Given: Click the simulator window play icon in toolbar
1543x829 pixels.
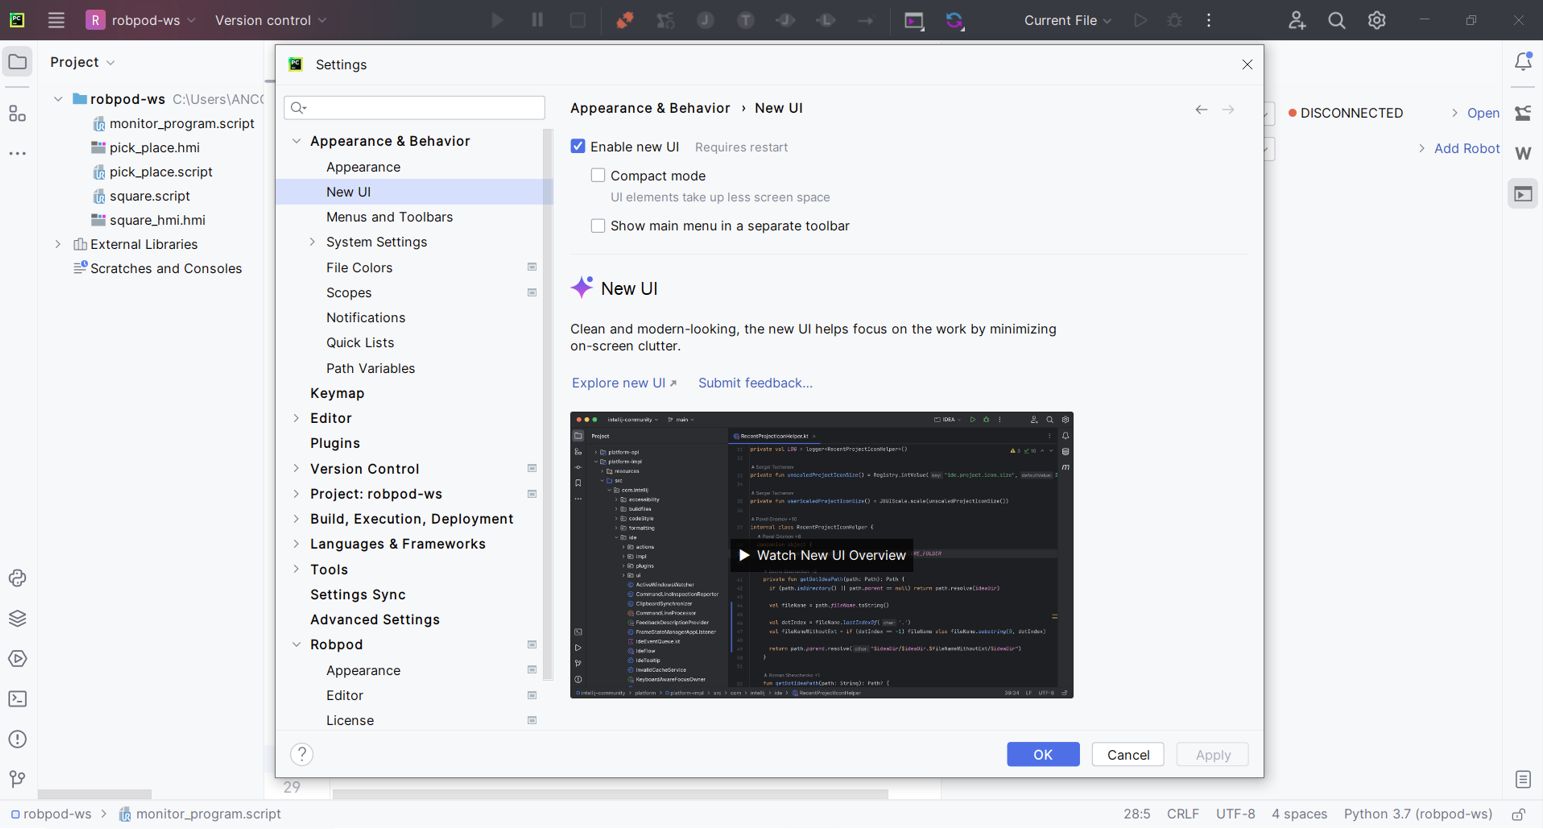Looking at the screenshot, I should point(914,20).
